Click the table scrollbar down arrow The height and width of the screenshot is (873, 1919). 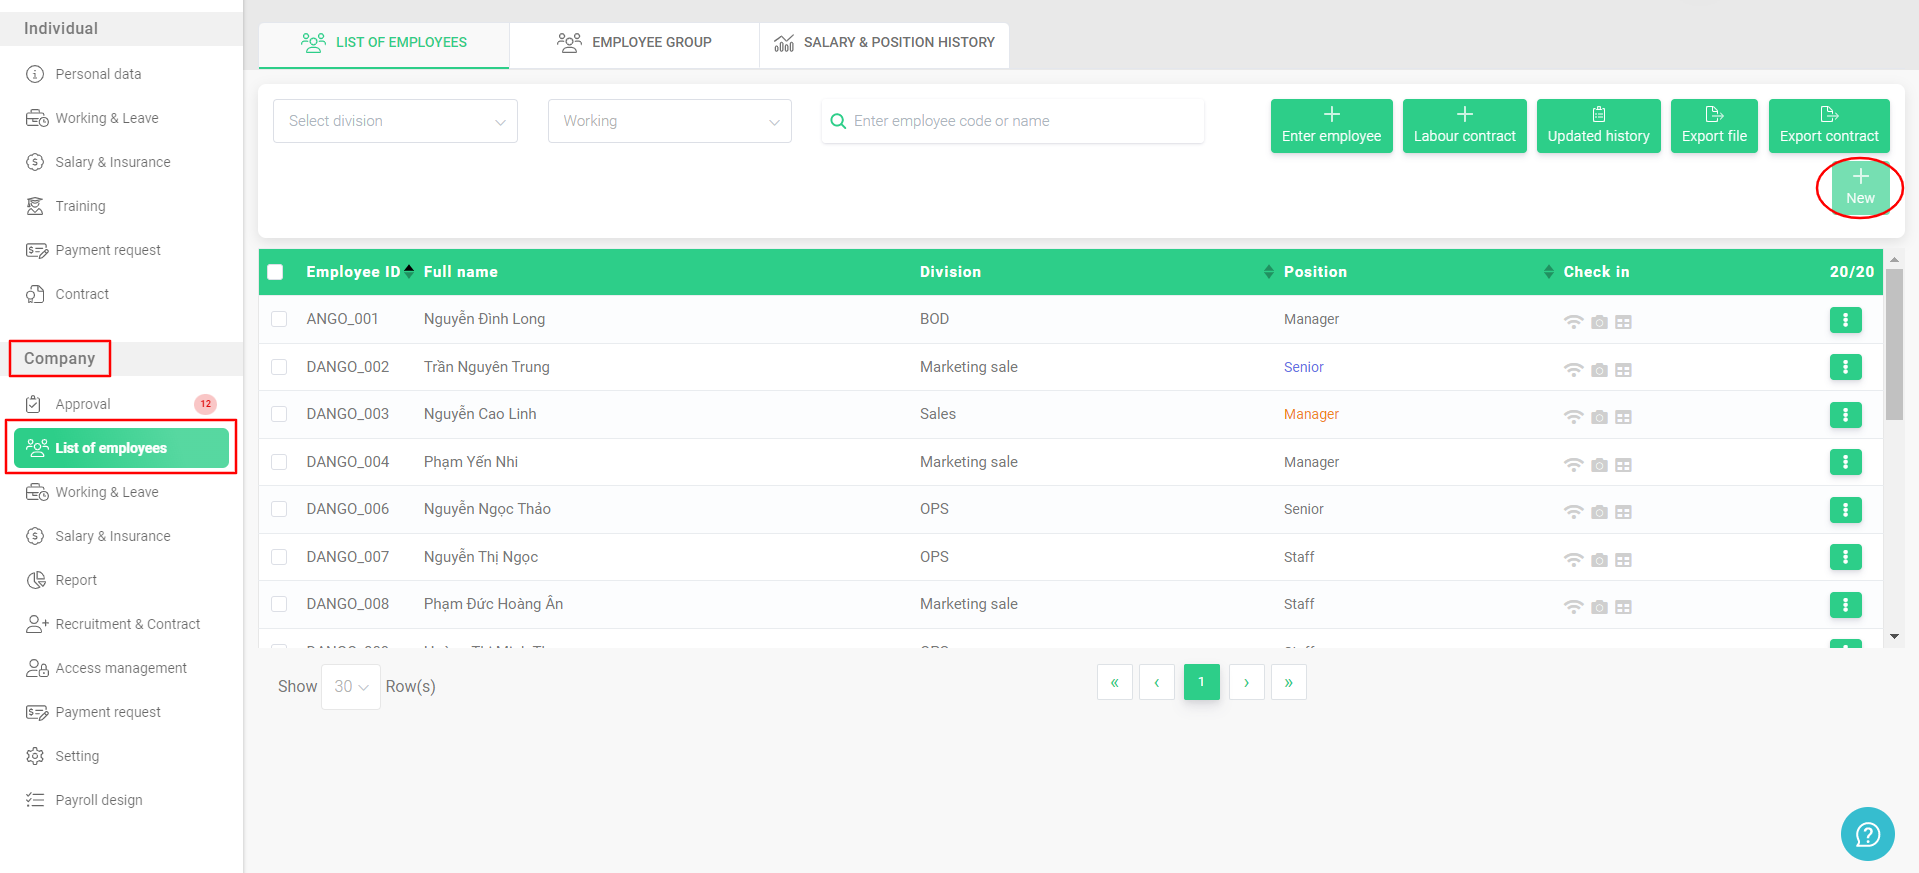click(x=1894, y=637)
